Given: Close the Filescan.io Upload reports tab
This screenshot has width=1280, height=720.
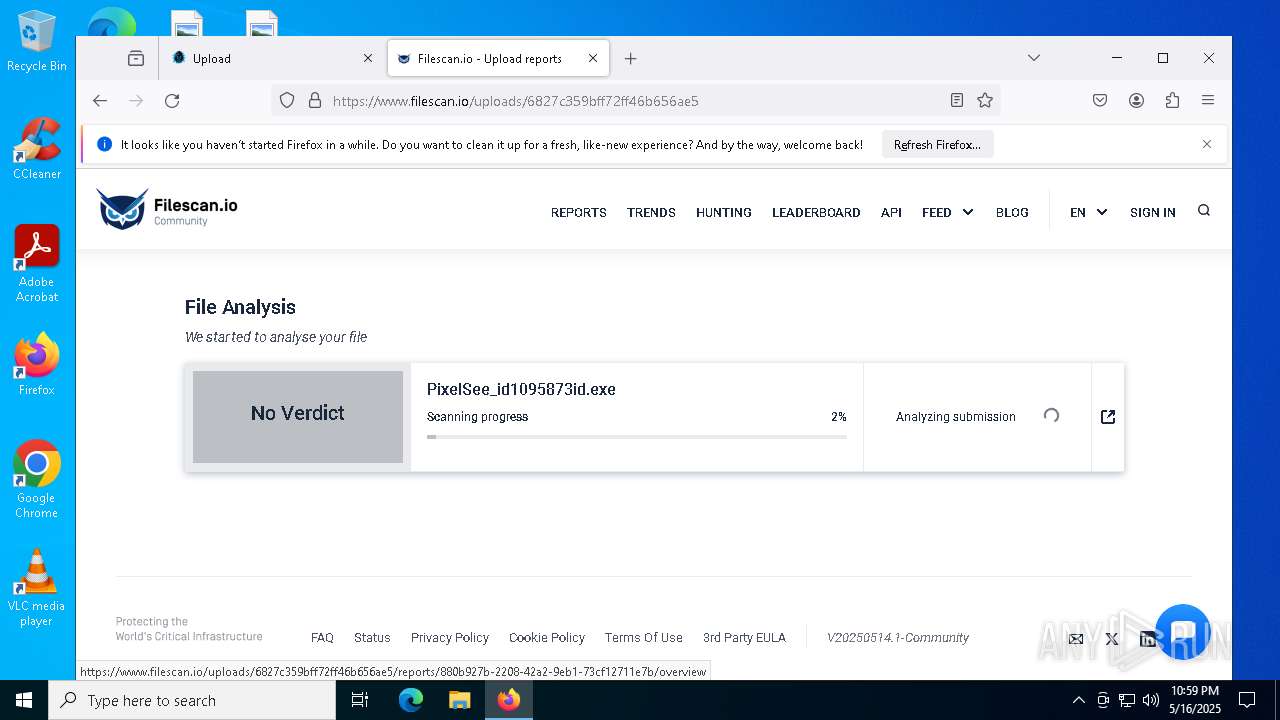Looking at the screenshot, I should click(x=592, y=58).
